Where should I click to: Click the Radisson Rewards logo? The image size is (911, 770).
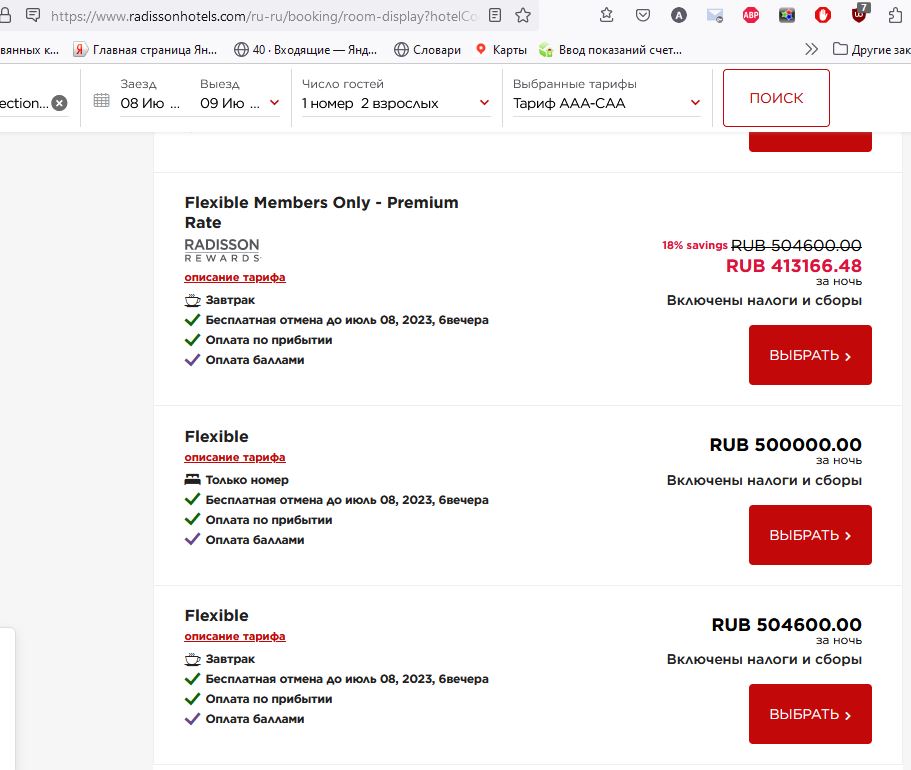pos(223,250)
